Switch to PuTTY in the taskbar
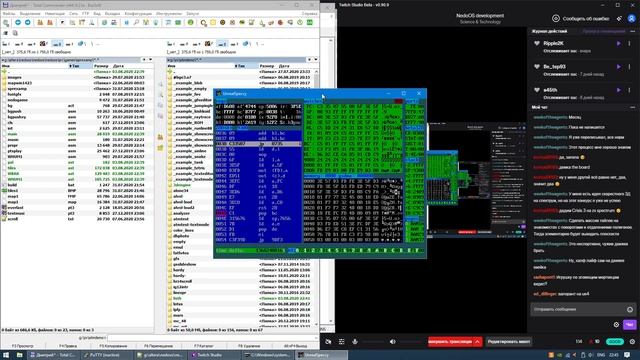The image size is (640, 360). point(107,355)
